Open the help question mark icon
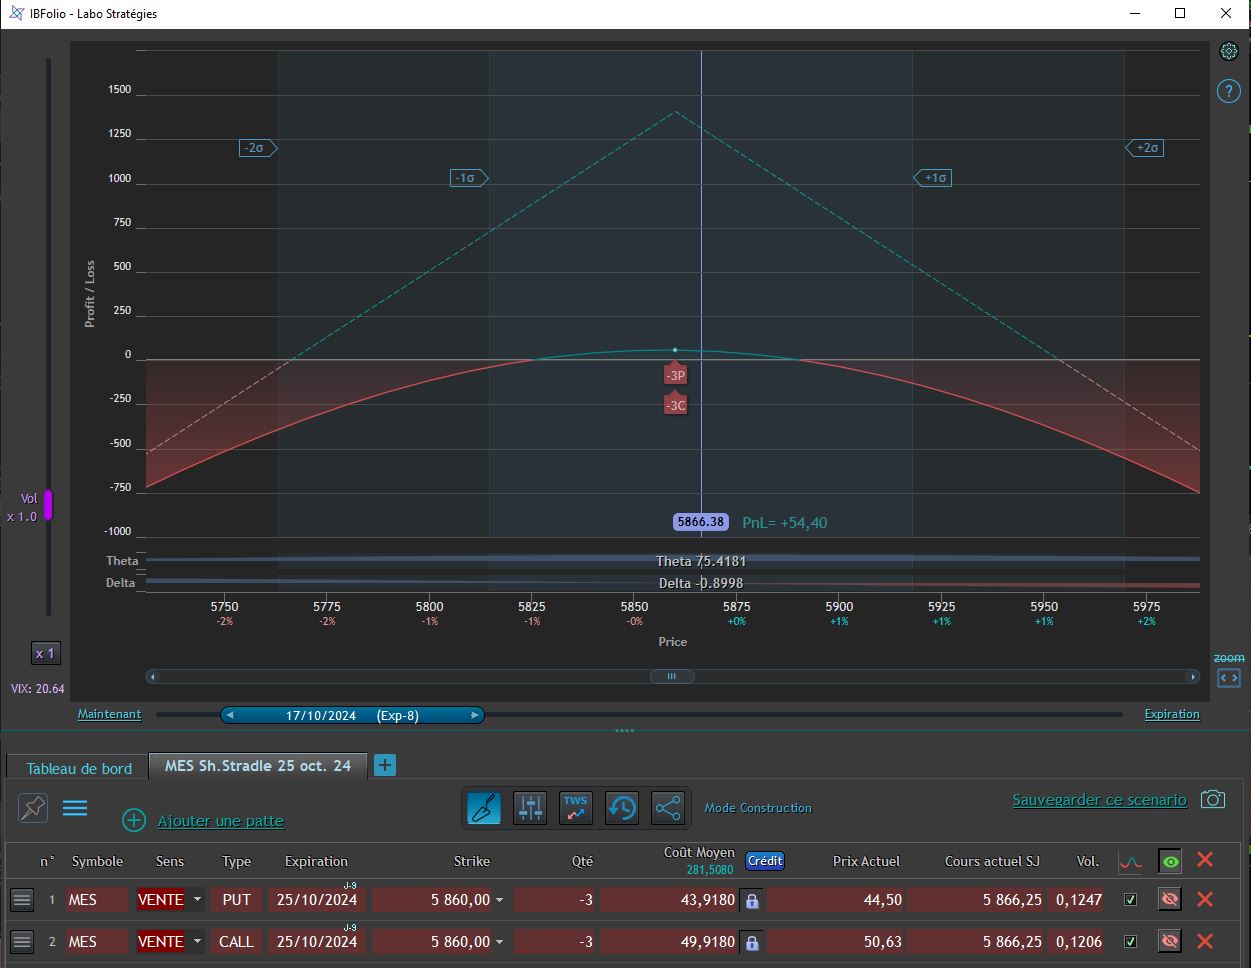Viewport: 1251px width, 968px height. [x=1229, y=92]
